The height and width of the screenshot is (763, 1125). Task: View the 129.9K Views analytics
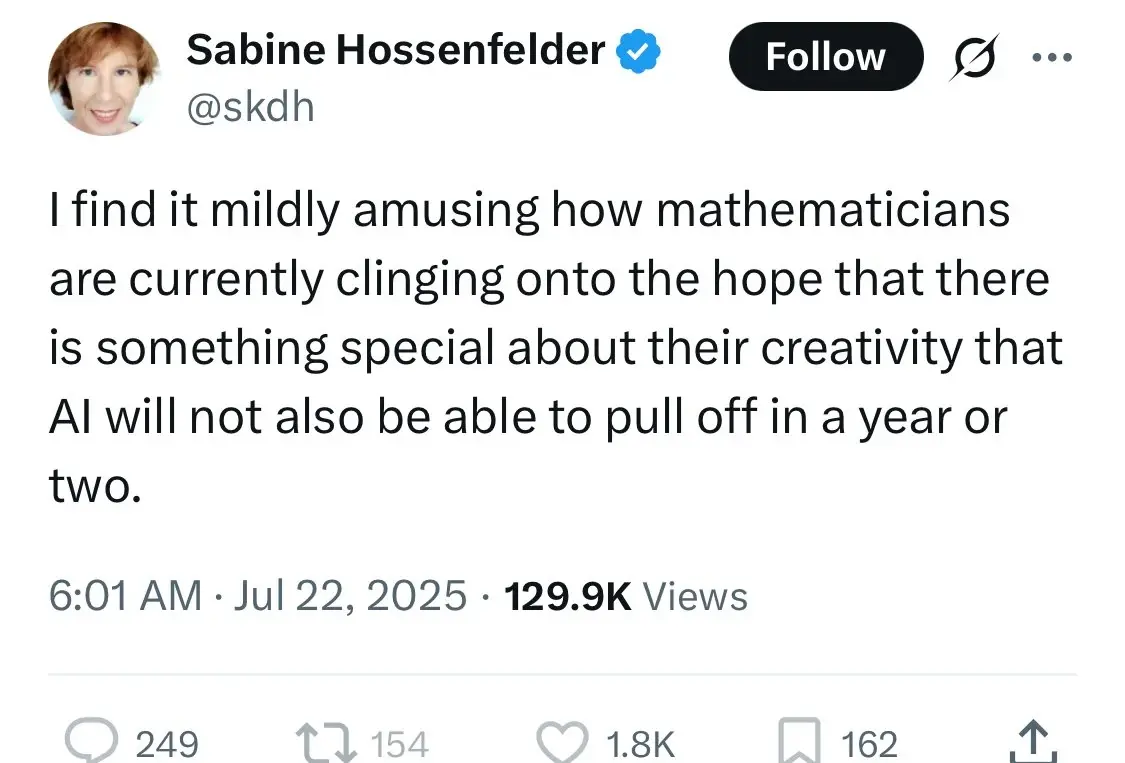pyautogui.click(x=626, y=596)
